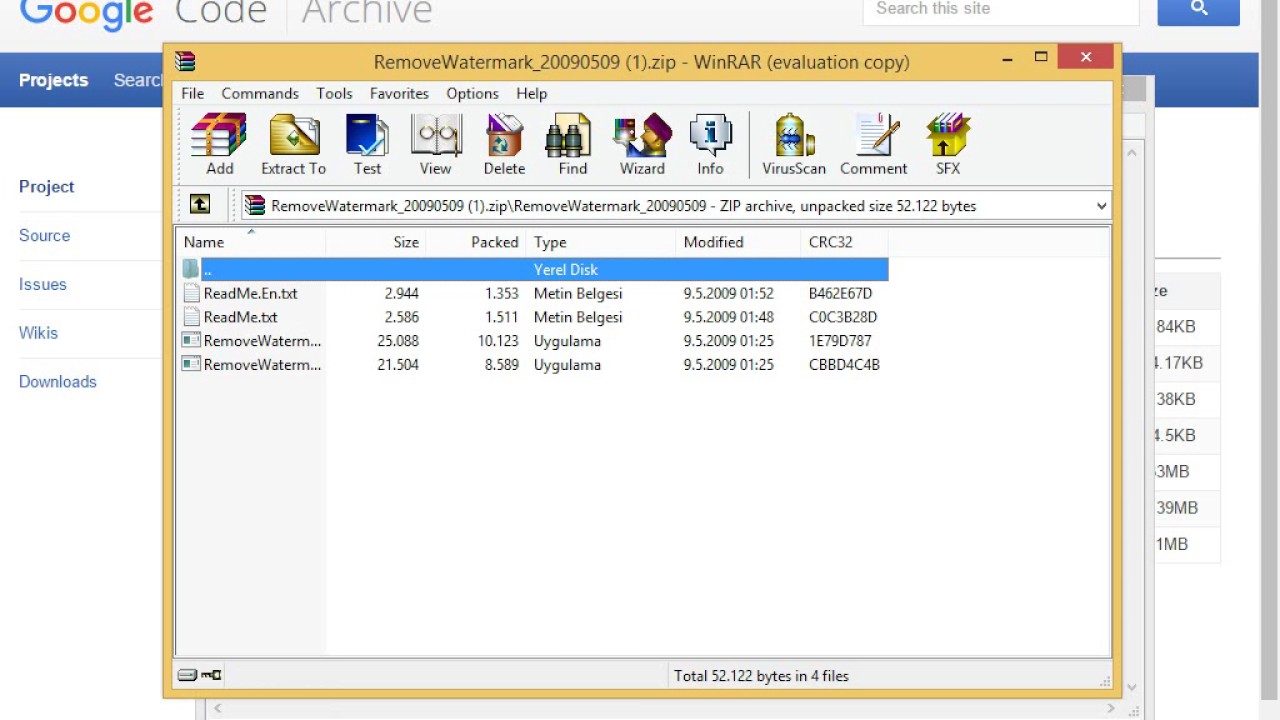Click the horizontal scrollbar left arrow
This screenshot has width=1280, height=720.
point(217,709)
